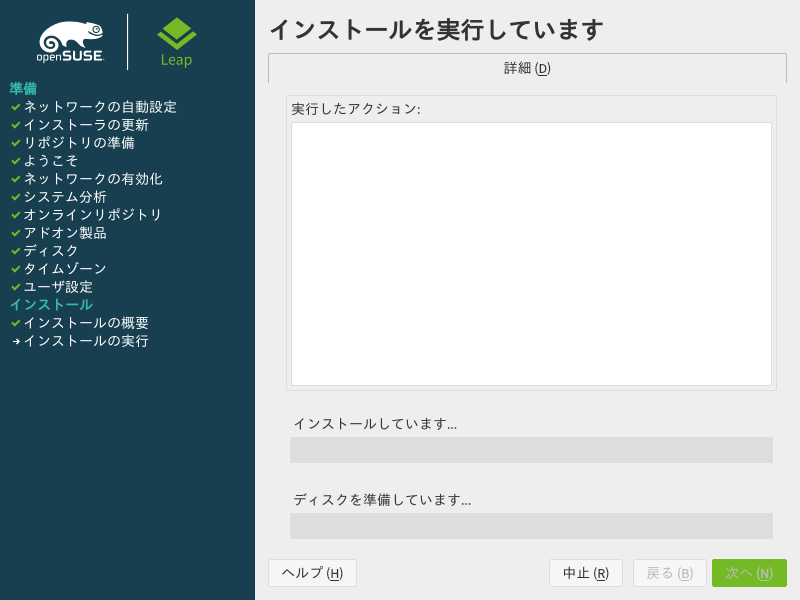Select タイムゾーン step label
The image size is (800, 600).
65,269
